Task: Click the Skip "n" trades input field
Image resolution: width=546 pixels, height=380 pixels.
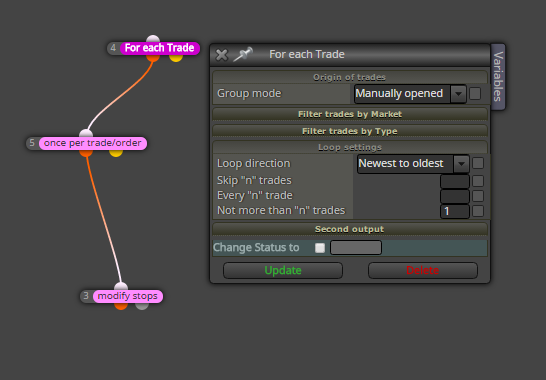Action: (x=455, y=181)
